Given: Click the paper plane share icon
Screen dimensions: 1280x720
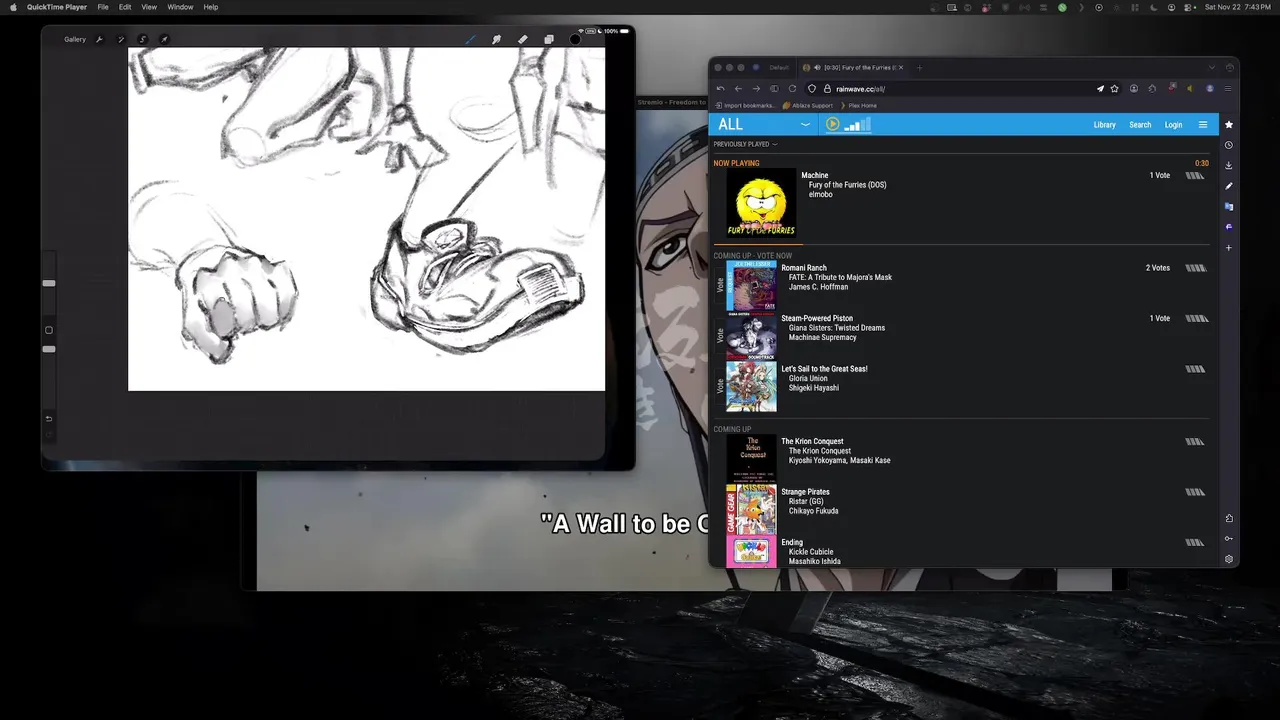Looking at the screenshot, I should (x=1100, y=88).
